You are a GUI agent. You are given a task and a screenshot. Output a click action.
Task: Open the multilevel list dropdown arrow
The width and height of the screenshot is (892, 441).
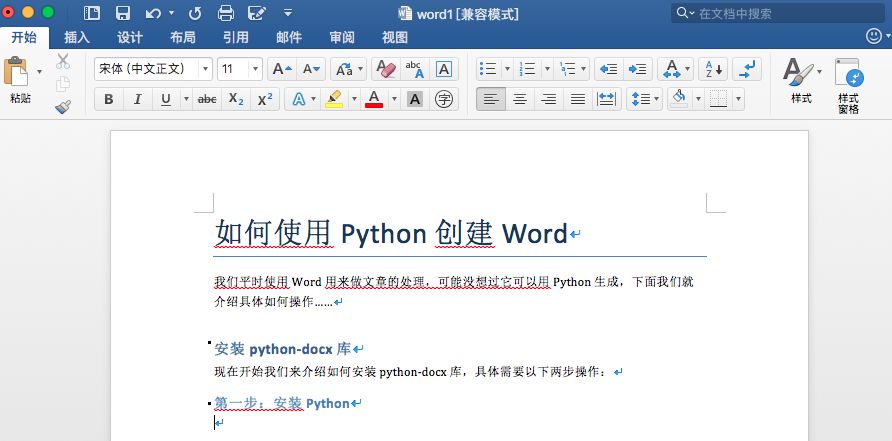[584, 69]
